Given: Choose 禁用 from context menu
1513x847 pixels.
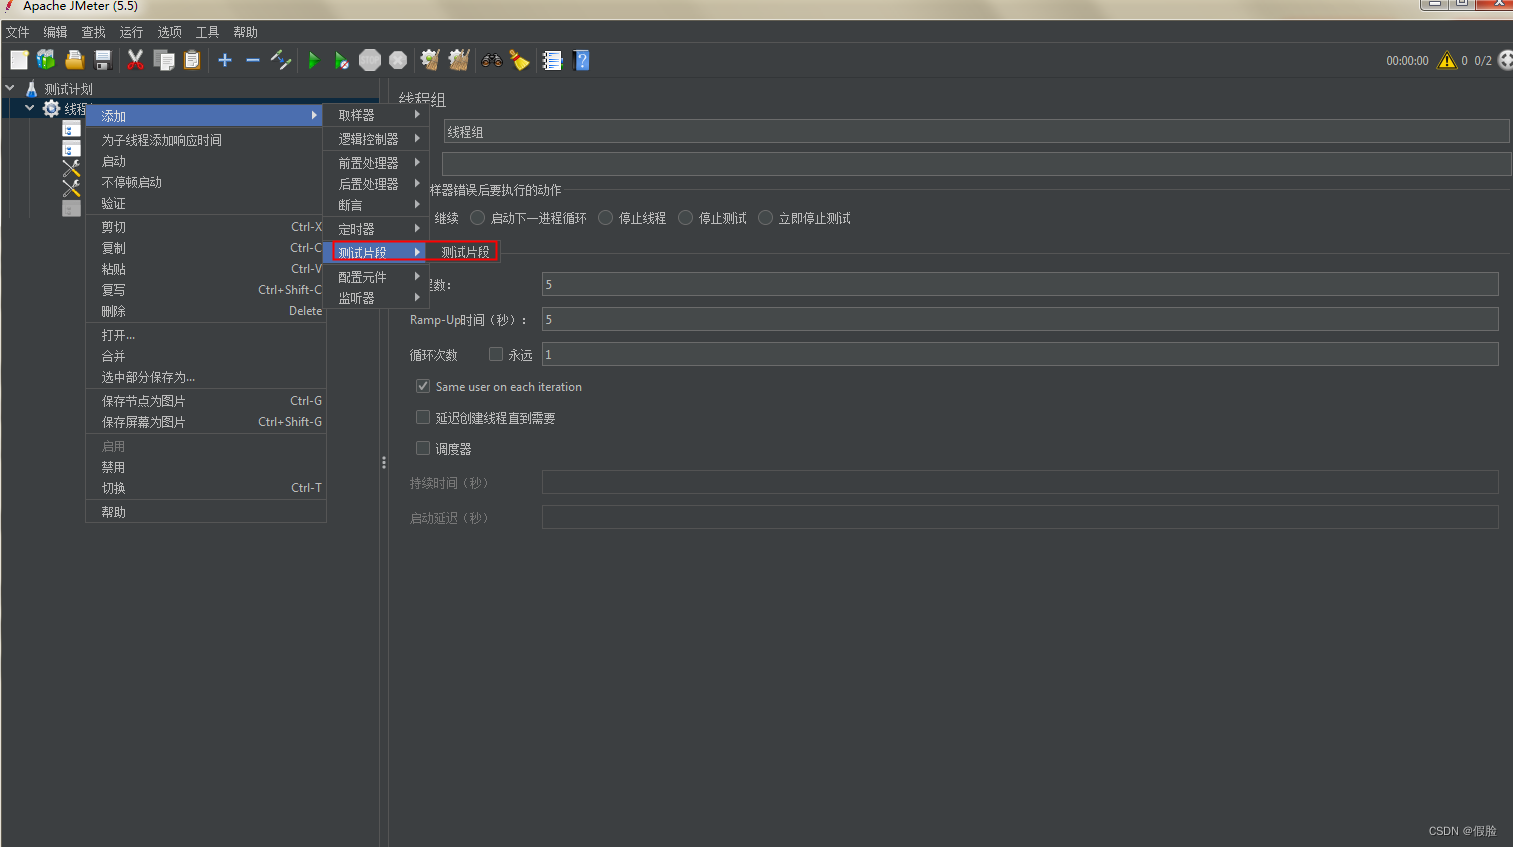Looking at the screenshot, I should click(206, 467).
